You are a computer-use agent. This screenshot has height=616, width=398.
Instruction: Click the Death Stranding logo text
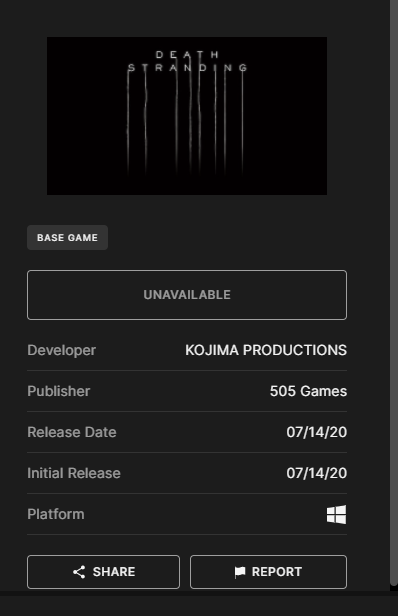[187, 61]
